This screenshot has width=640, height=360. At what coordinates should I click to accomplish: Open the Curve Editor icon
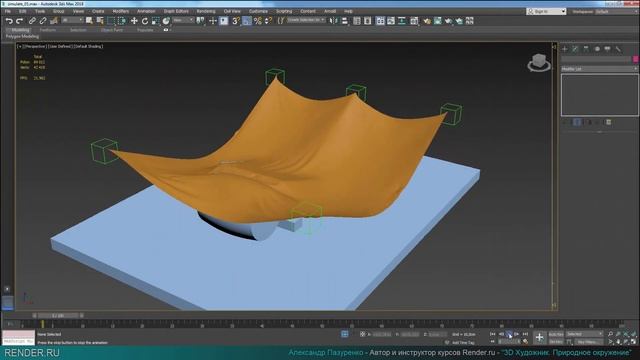[x=391, y=21]
